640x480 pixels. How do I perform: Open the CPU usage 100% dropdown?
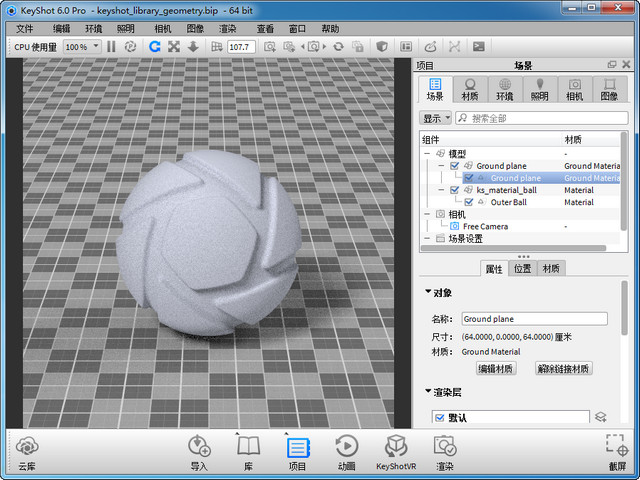(x=82, y=46)
